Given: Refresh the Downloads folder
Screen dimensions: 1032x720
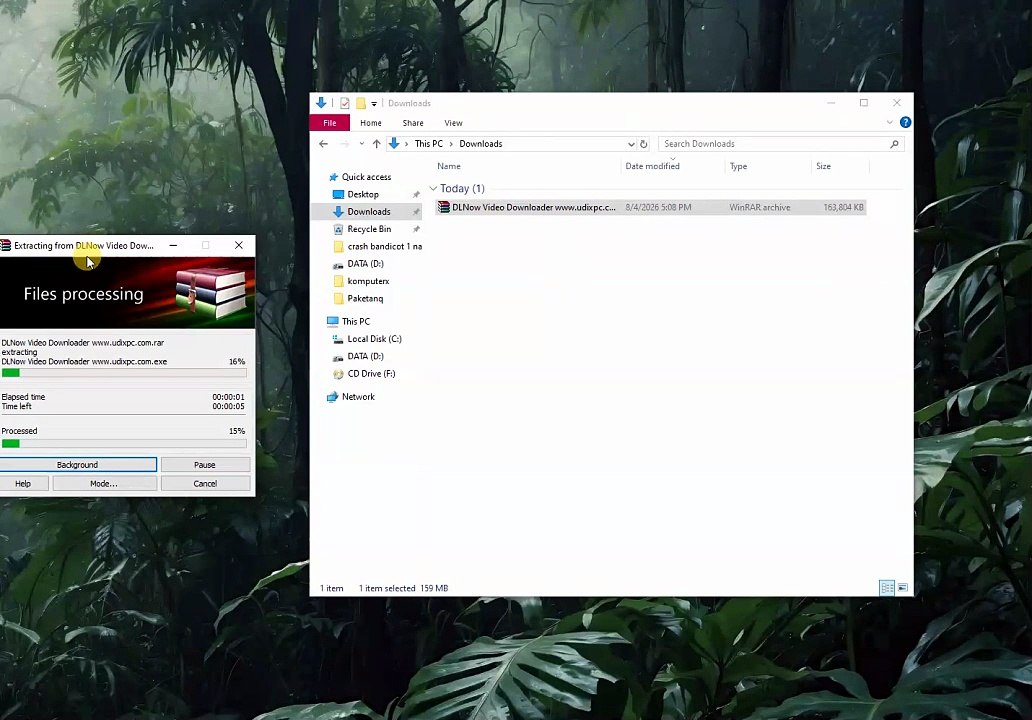Looking at the screenshot, I should click(644, 143).
